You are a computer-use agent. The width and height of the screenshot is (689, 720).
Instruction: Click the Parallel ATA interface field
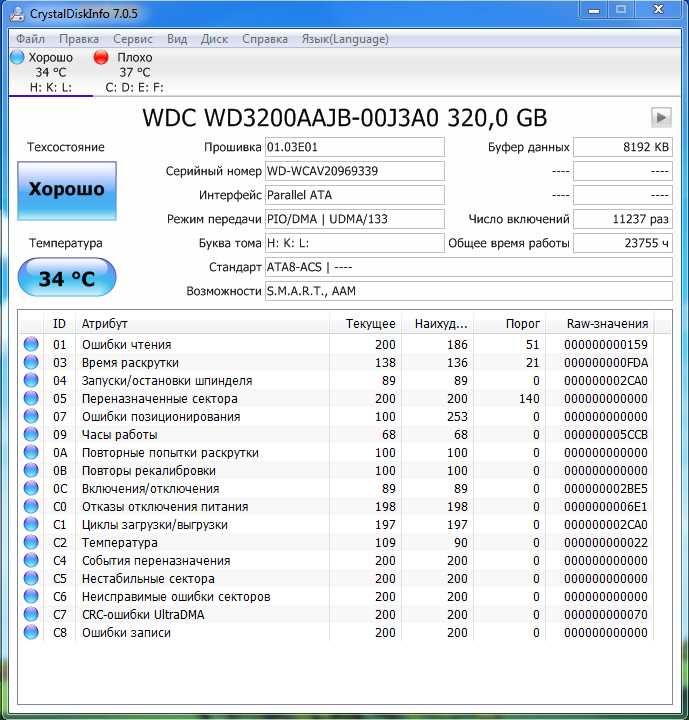point(355,195)
